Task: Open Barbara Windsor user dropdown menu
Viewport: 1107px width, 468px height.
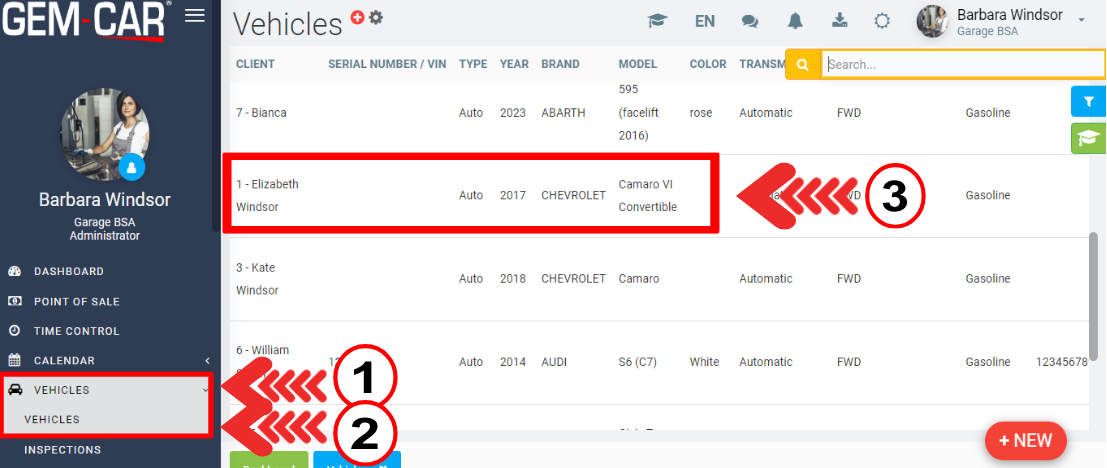Action: point(1010,21)
